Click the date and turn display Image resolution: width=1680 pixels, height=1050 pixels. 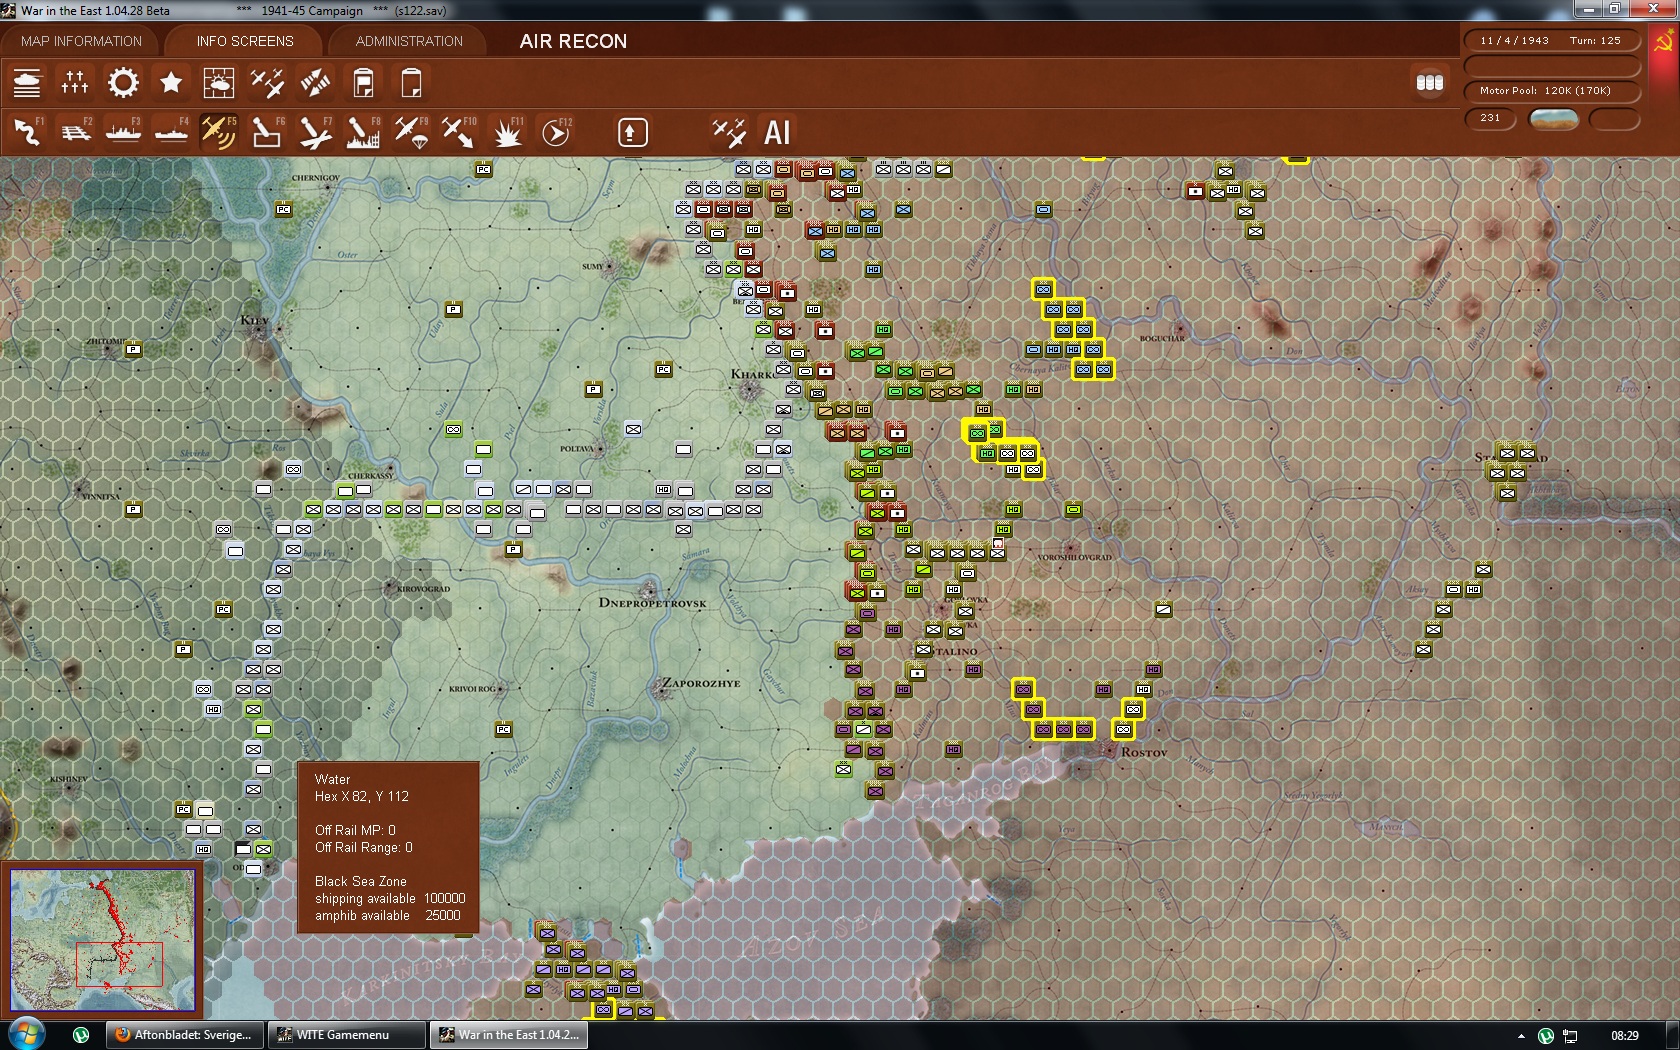(x=1551, y=41)
